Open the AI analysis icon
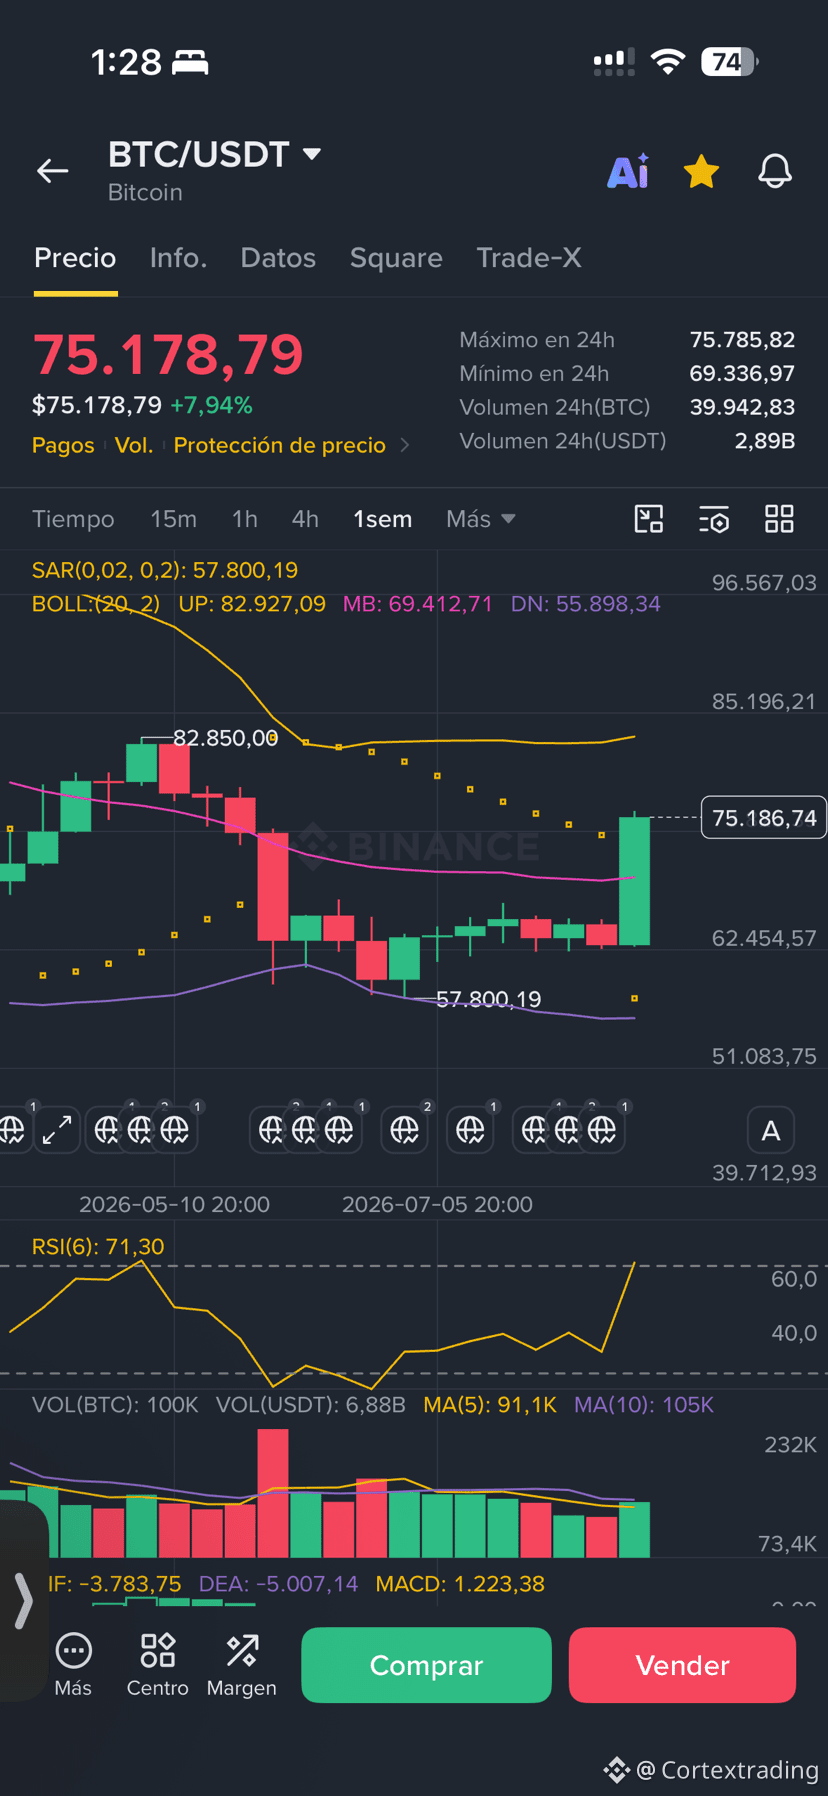828x1796 pixels. tap(628, 171)
